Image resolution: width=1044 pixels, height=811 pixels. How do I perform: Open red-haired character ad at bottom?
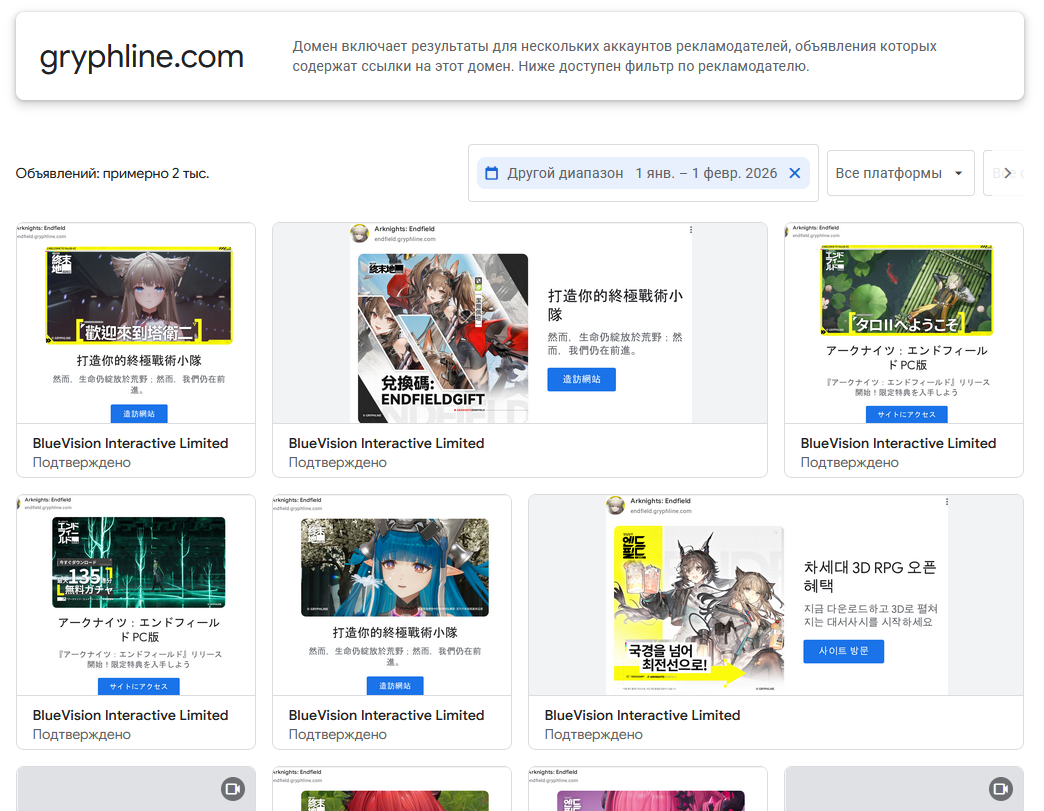[x=395, y=799]
